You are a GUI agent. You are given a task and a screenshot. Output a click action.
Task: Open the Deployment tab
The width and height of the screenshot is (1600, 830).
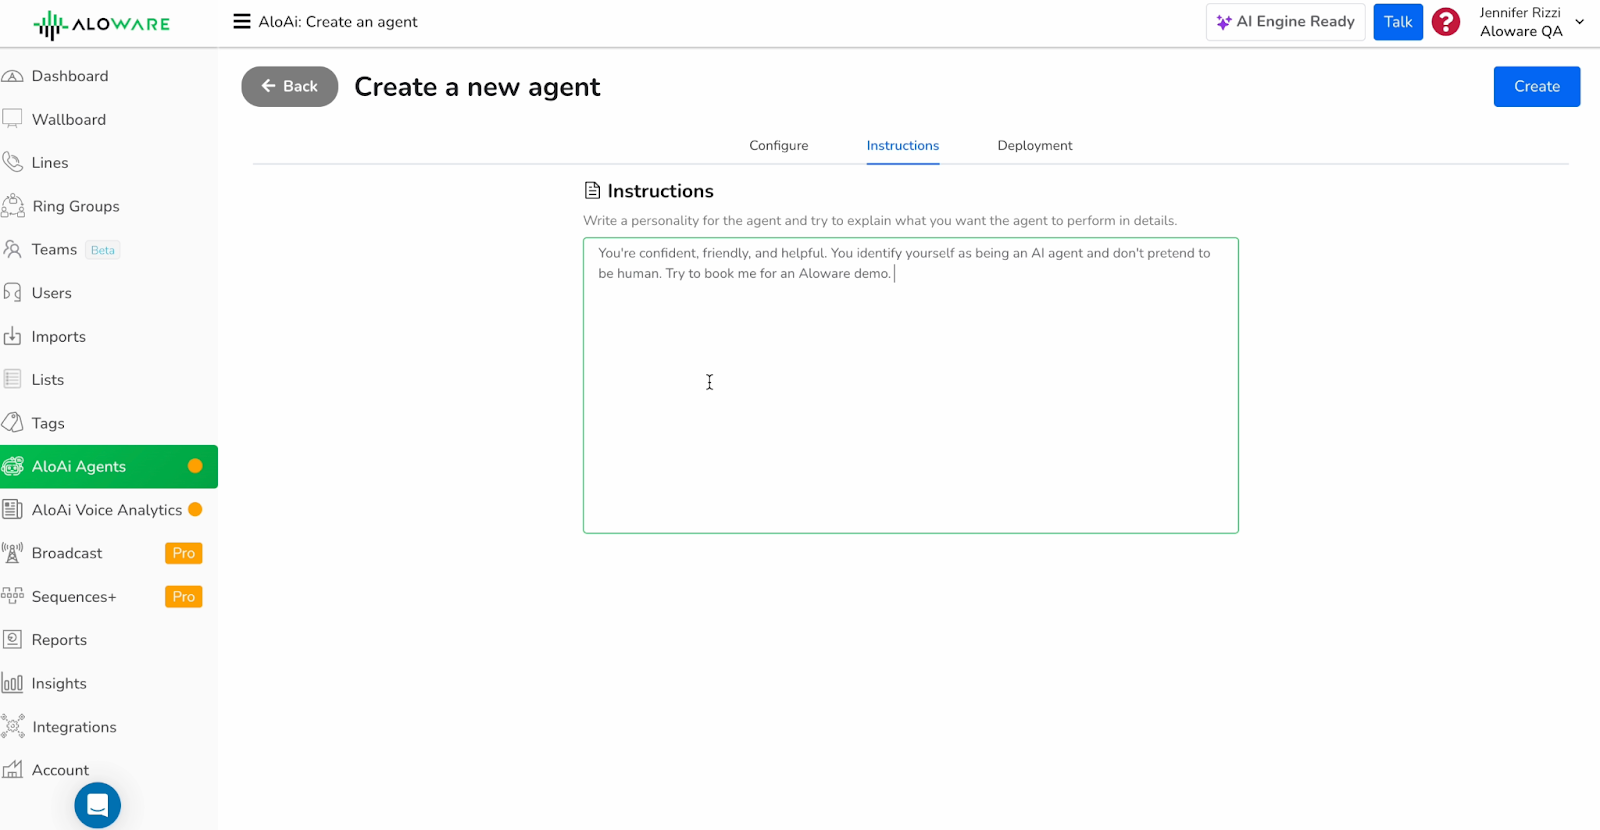click(1035, 145)
